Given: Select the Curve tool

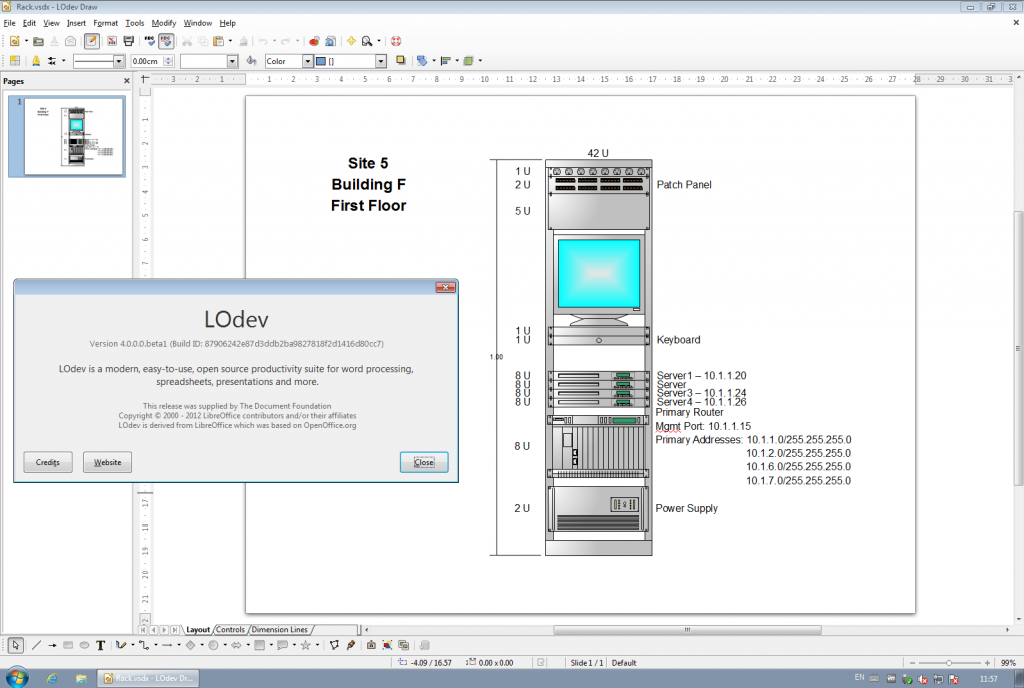Looking at the screenshot, I should pos(120,644).
